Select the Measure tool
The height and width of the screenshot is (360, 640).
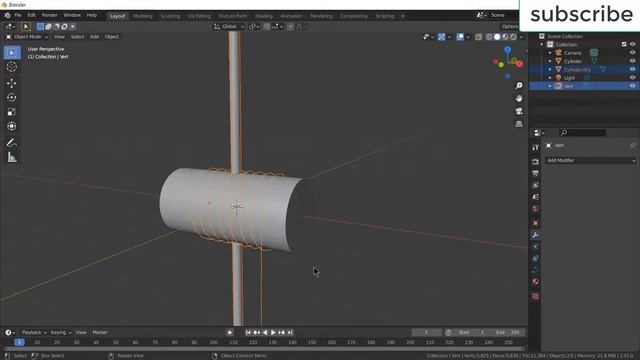[x=12, y=157]
